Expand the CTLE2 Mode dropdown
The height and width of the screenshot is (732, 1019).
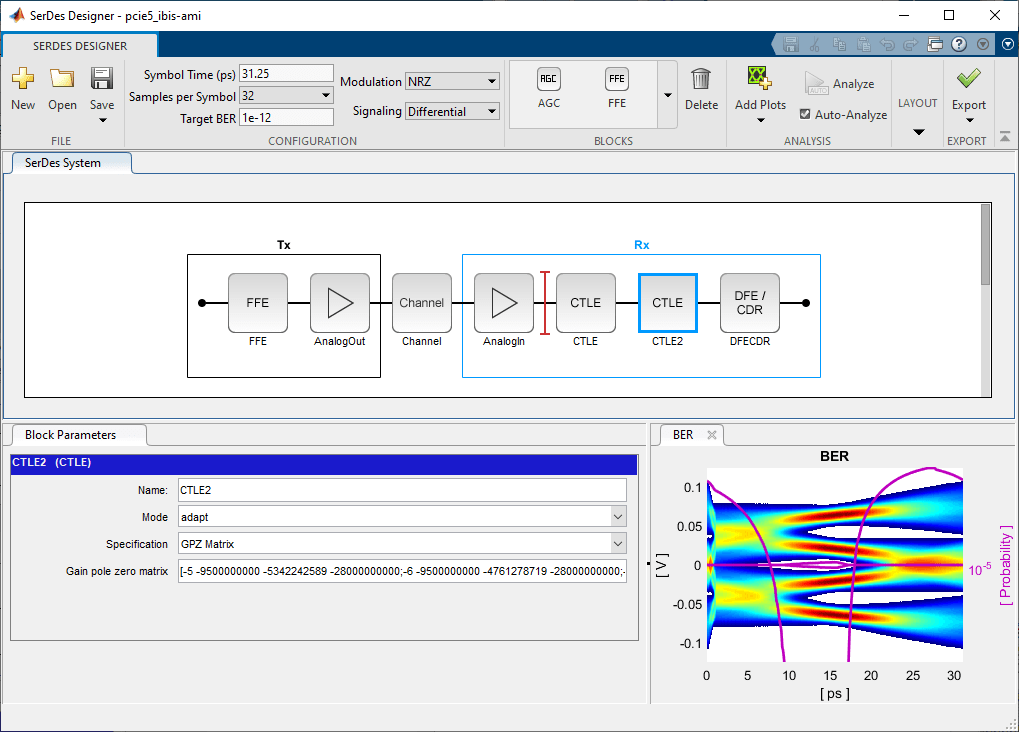pos(617,517)
